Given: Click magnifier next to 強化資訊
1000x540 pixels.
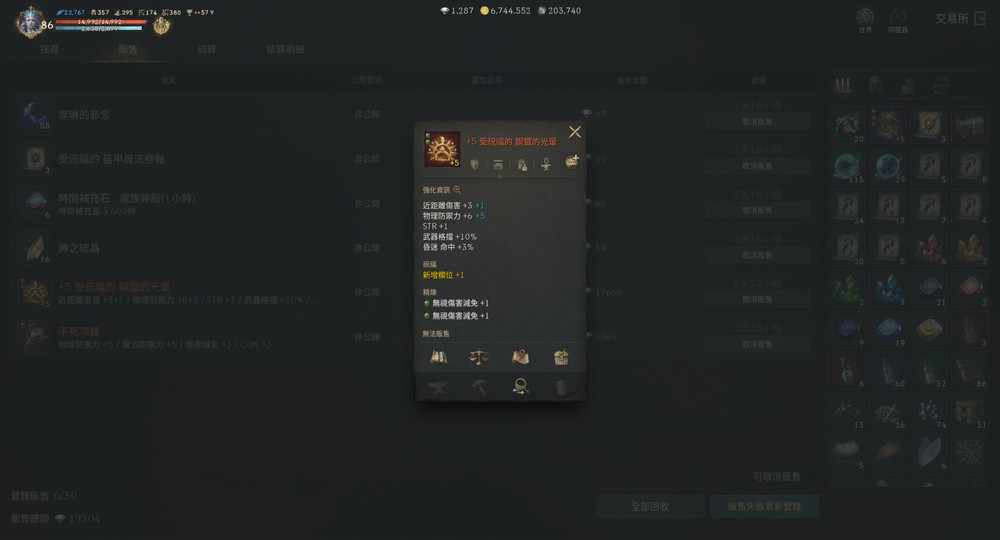Looking at the screenshot, I should 457,190.
